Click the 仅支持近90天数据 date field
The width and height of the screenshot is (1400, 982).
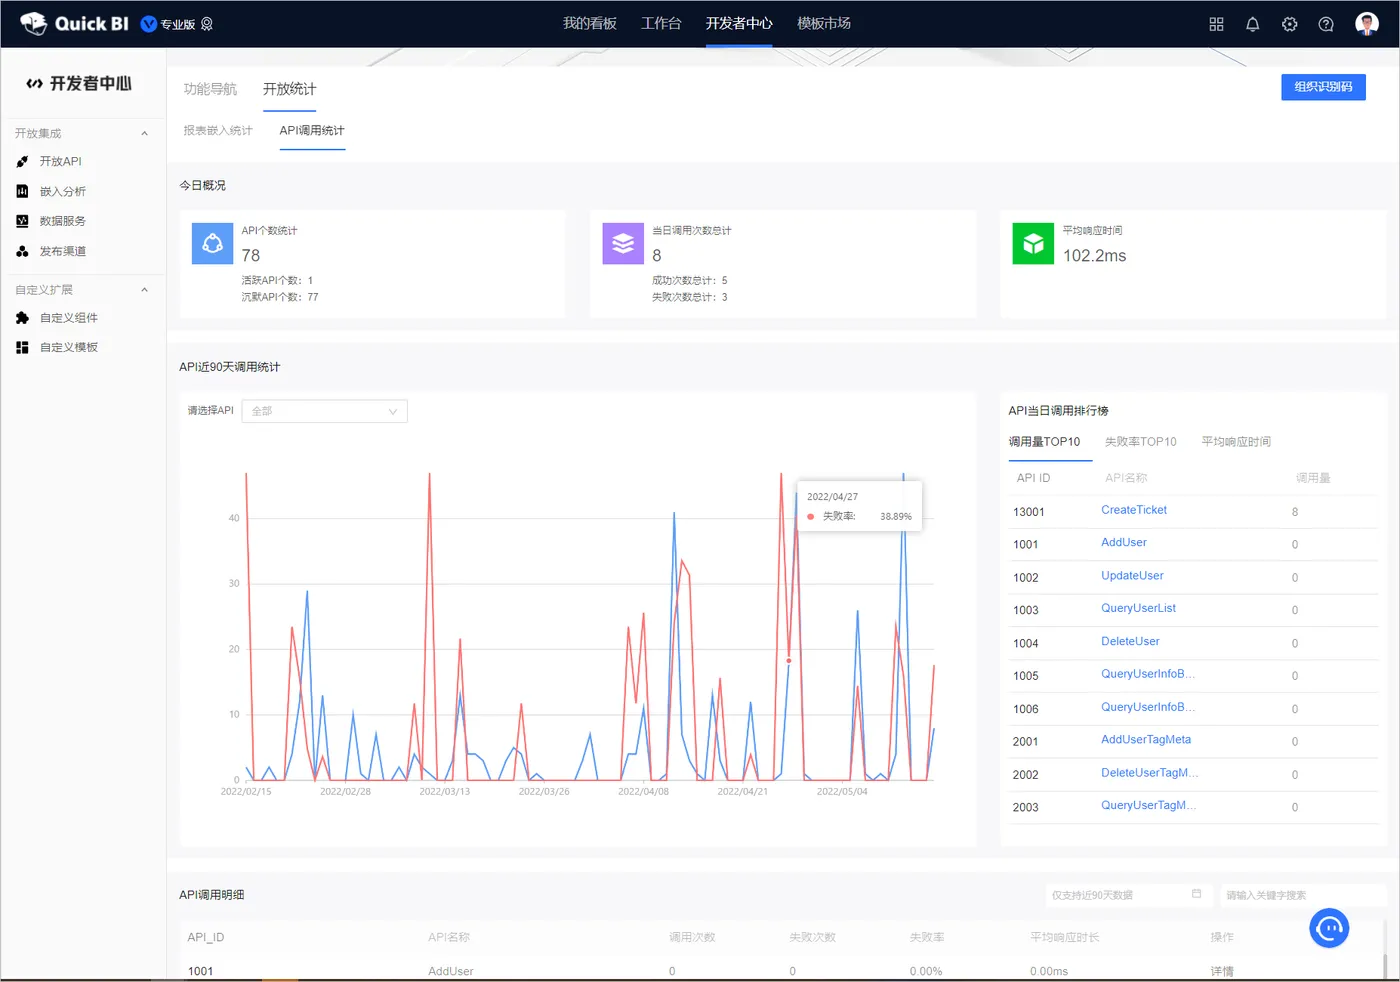tap(1127, 895)
